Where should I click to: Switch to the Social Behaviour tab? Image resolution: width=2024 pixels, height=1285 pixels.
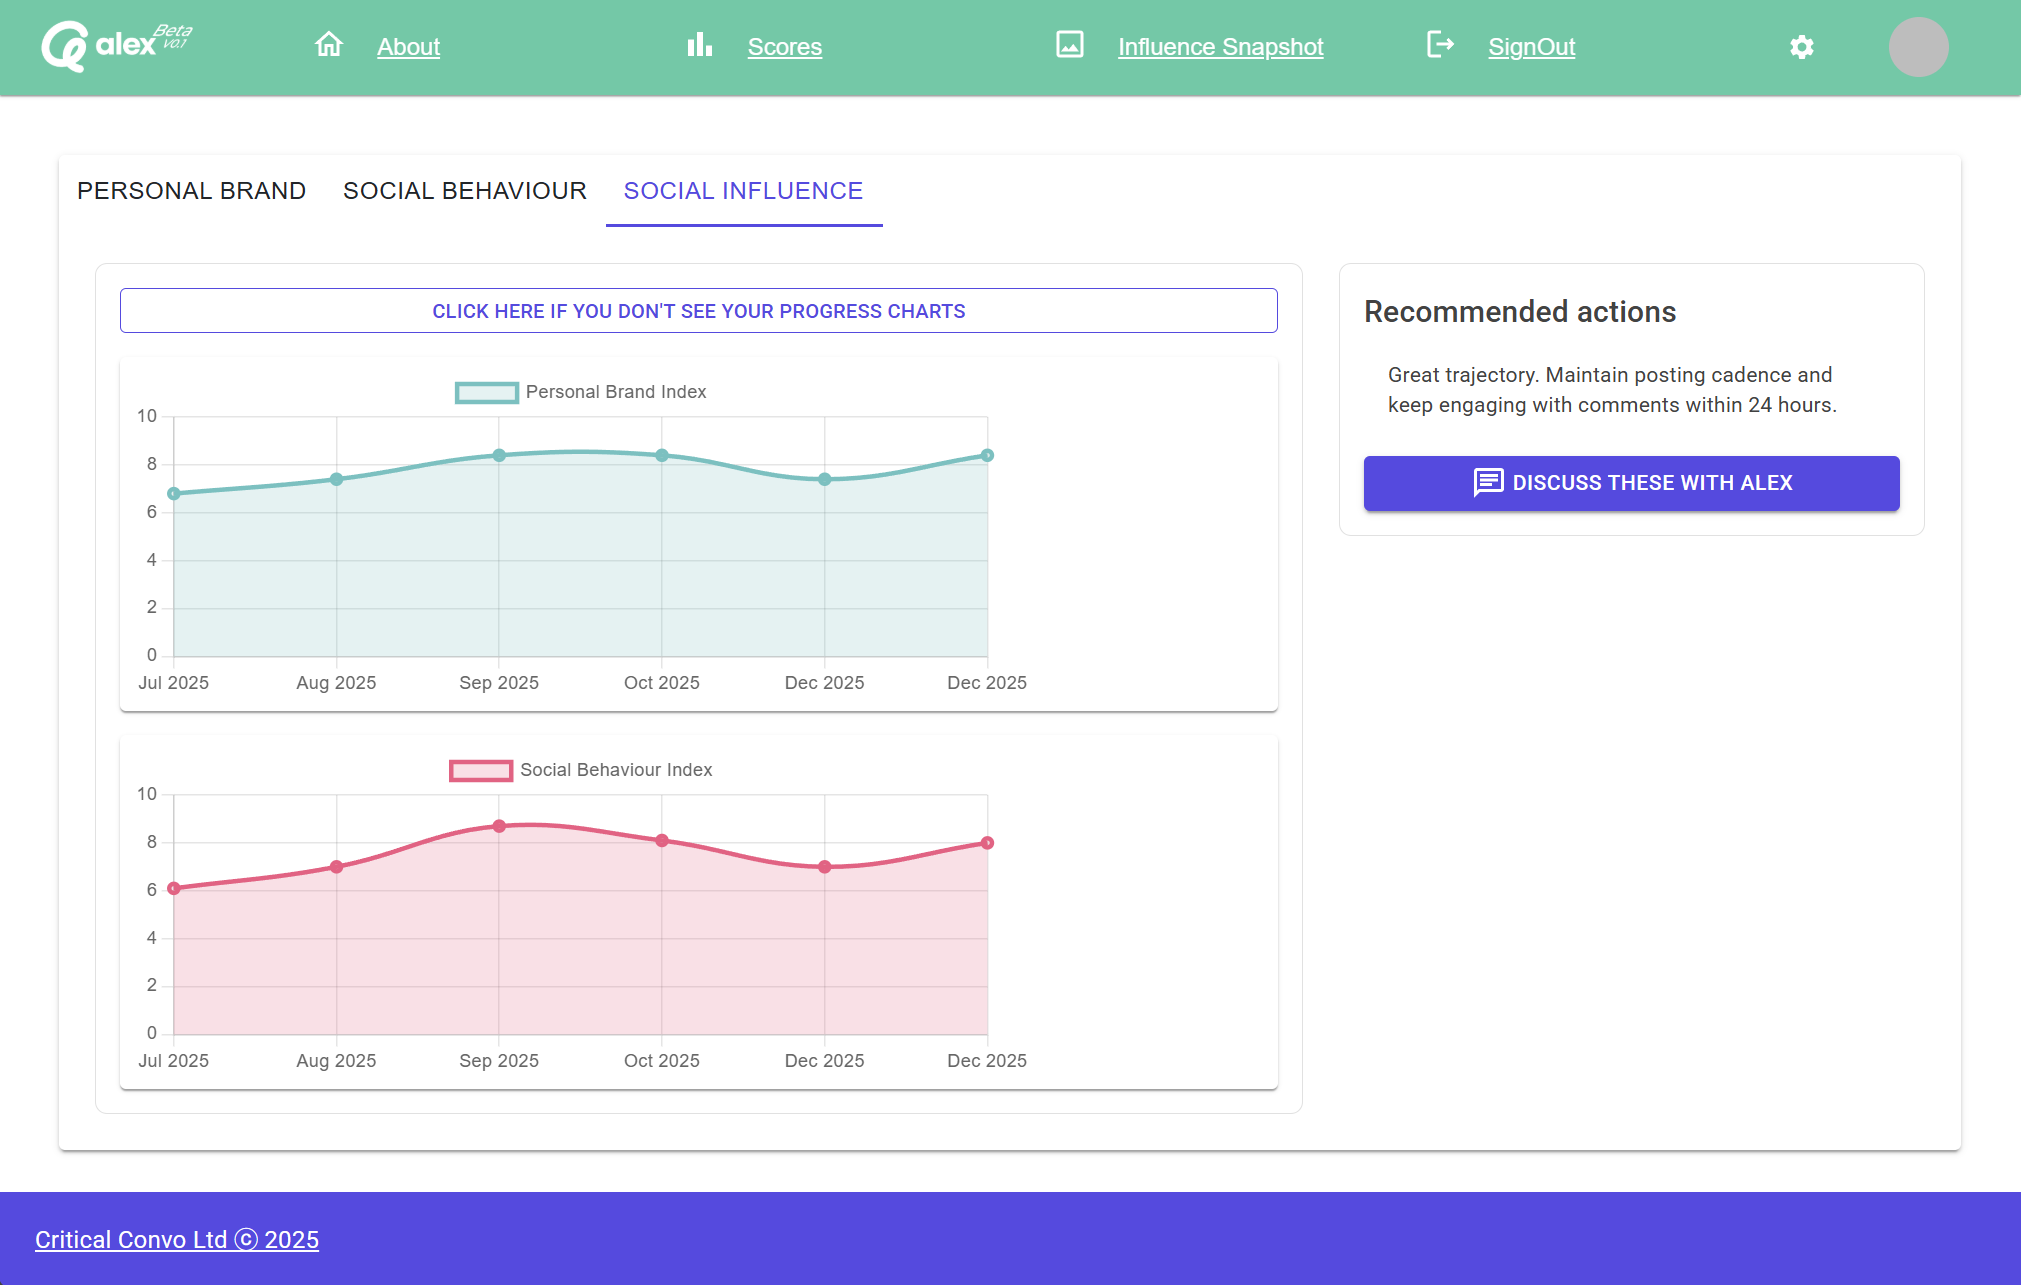(464, 191)
